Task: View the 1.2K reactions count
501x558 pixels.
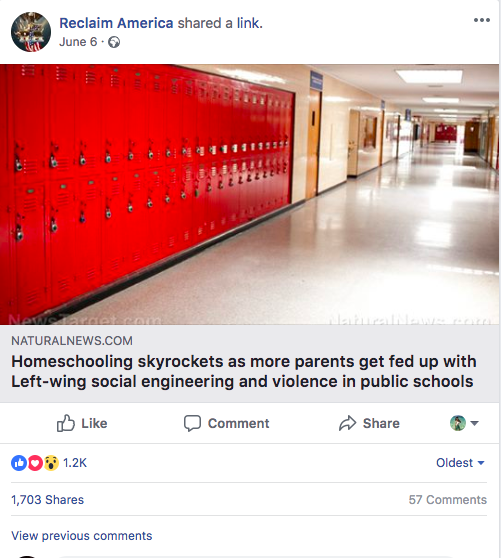Action: coord(75,463)
